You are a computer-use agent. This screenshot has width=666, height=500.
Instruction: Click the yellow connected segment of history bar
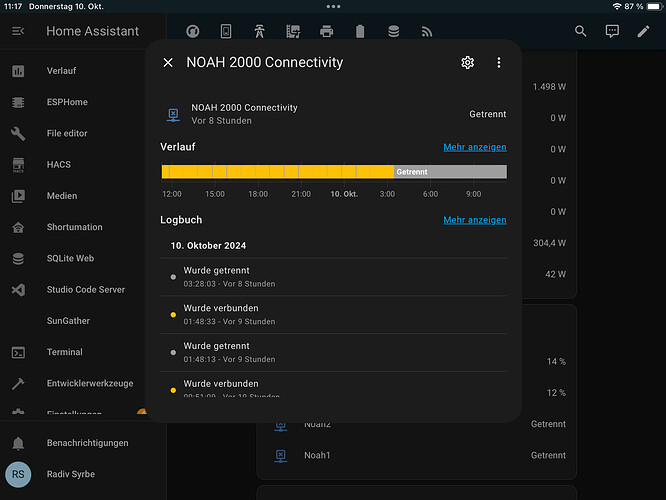pyautogui.click(x=278, y=172)
